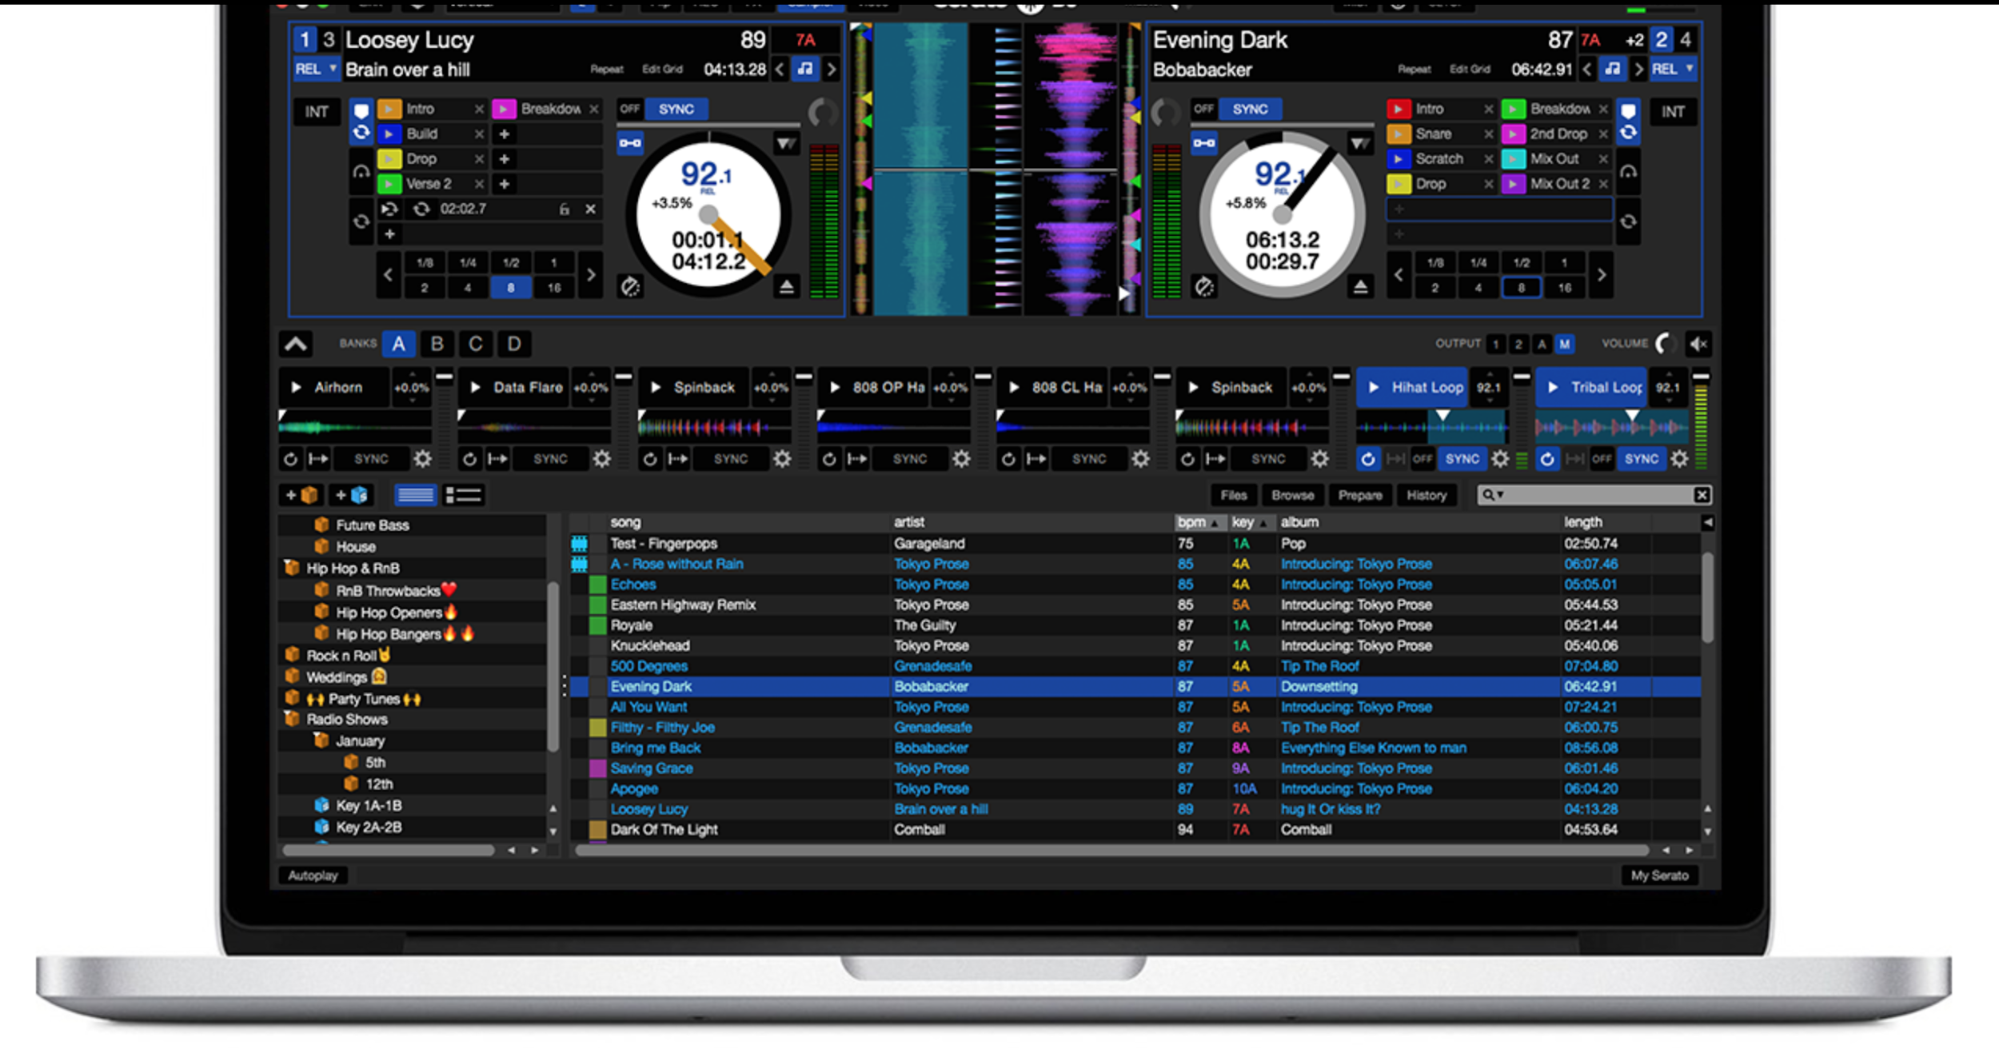Click the loop lock icon on Deck 1
The height and width of the screenshot is (1054, 1999).
(x=564, y=209)
